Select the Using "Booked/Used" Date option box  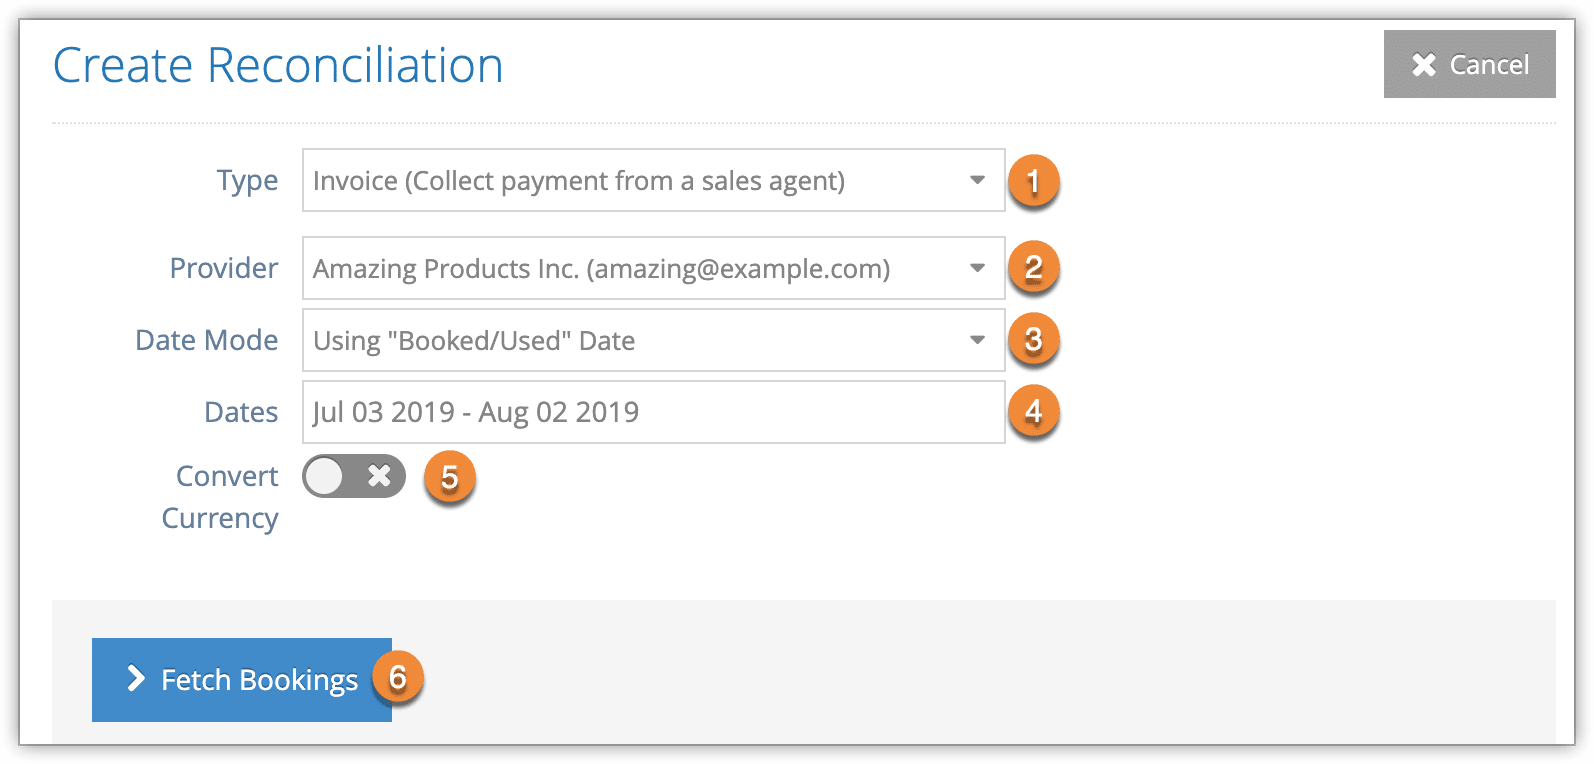(x=653, y=340)
